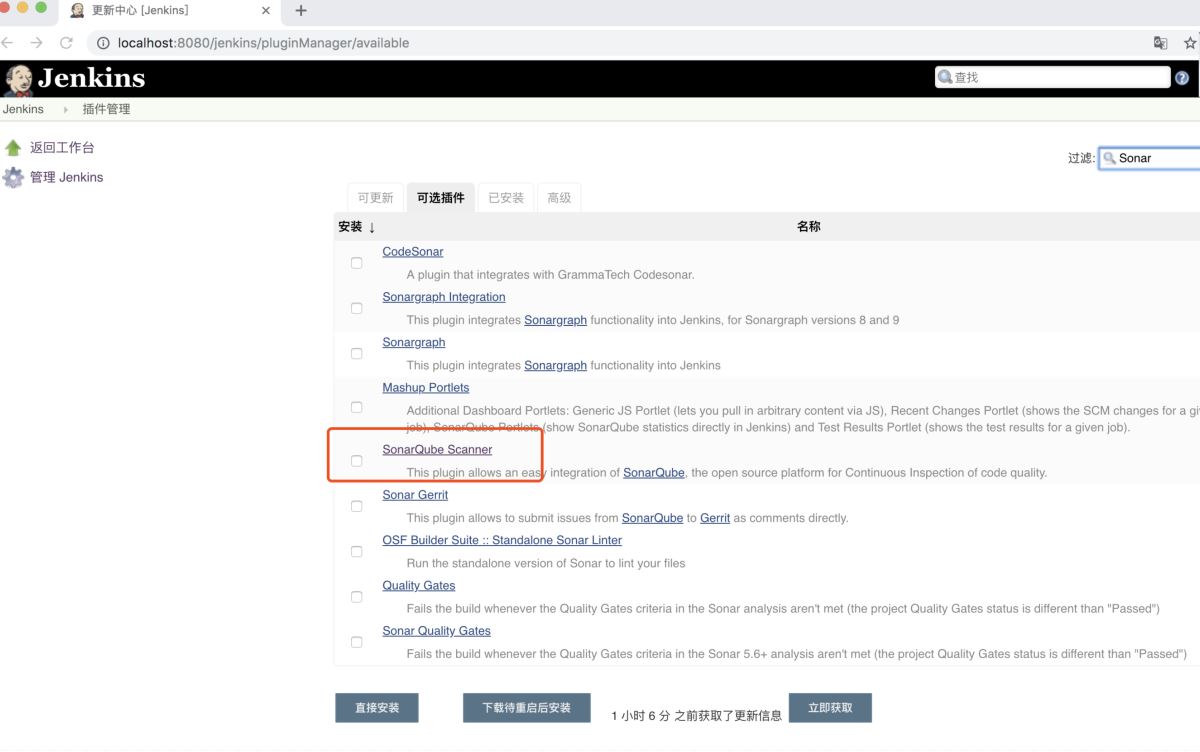The width and height of the screenshot is (1200, 752).
Task: Open the CodeSonar plugin link
Action: click(413, 252)
